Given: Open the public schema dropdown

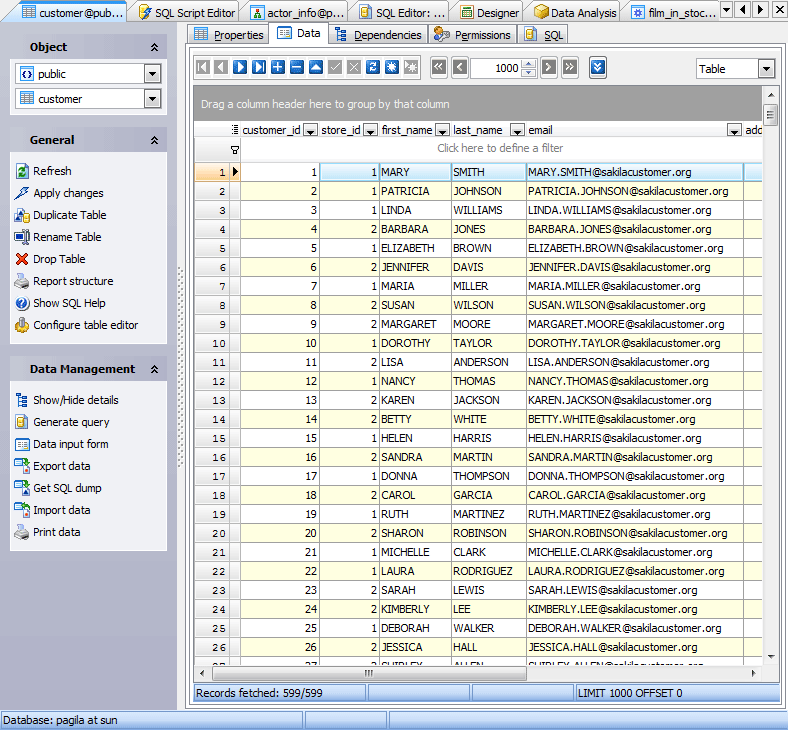Looking at the screenshot, I should point(152,74).
